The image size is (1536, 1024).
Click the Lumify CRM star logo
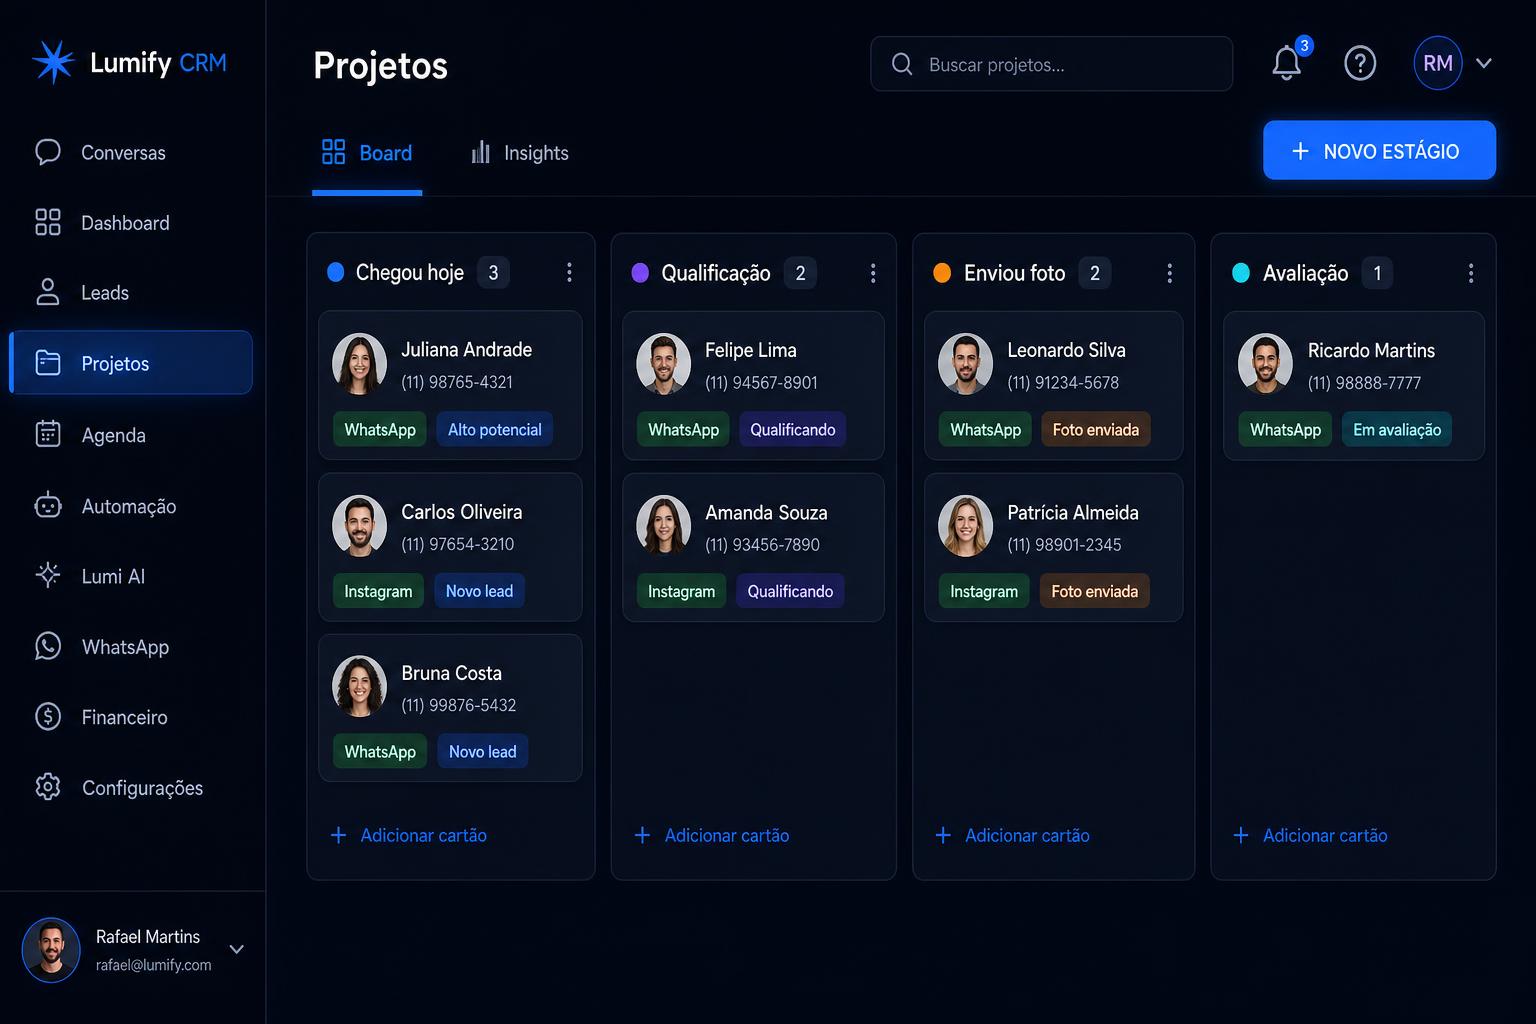point(53,62)
